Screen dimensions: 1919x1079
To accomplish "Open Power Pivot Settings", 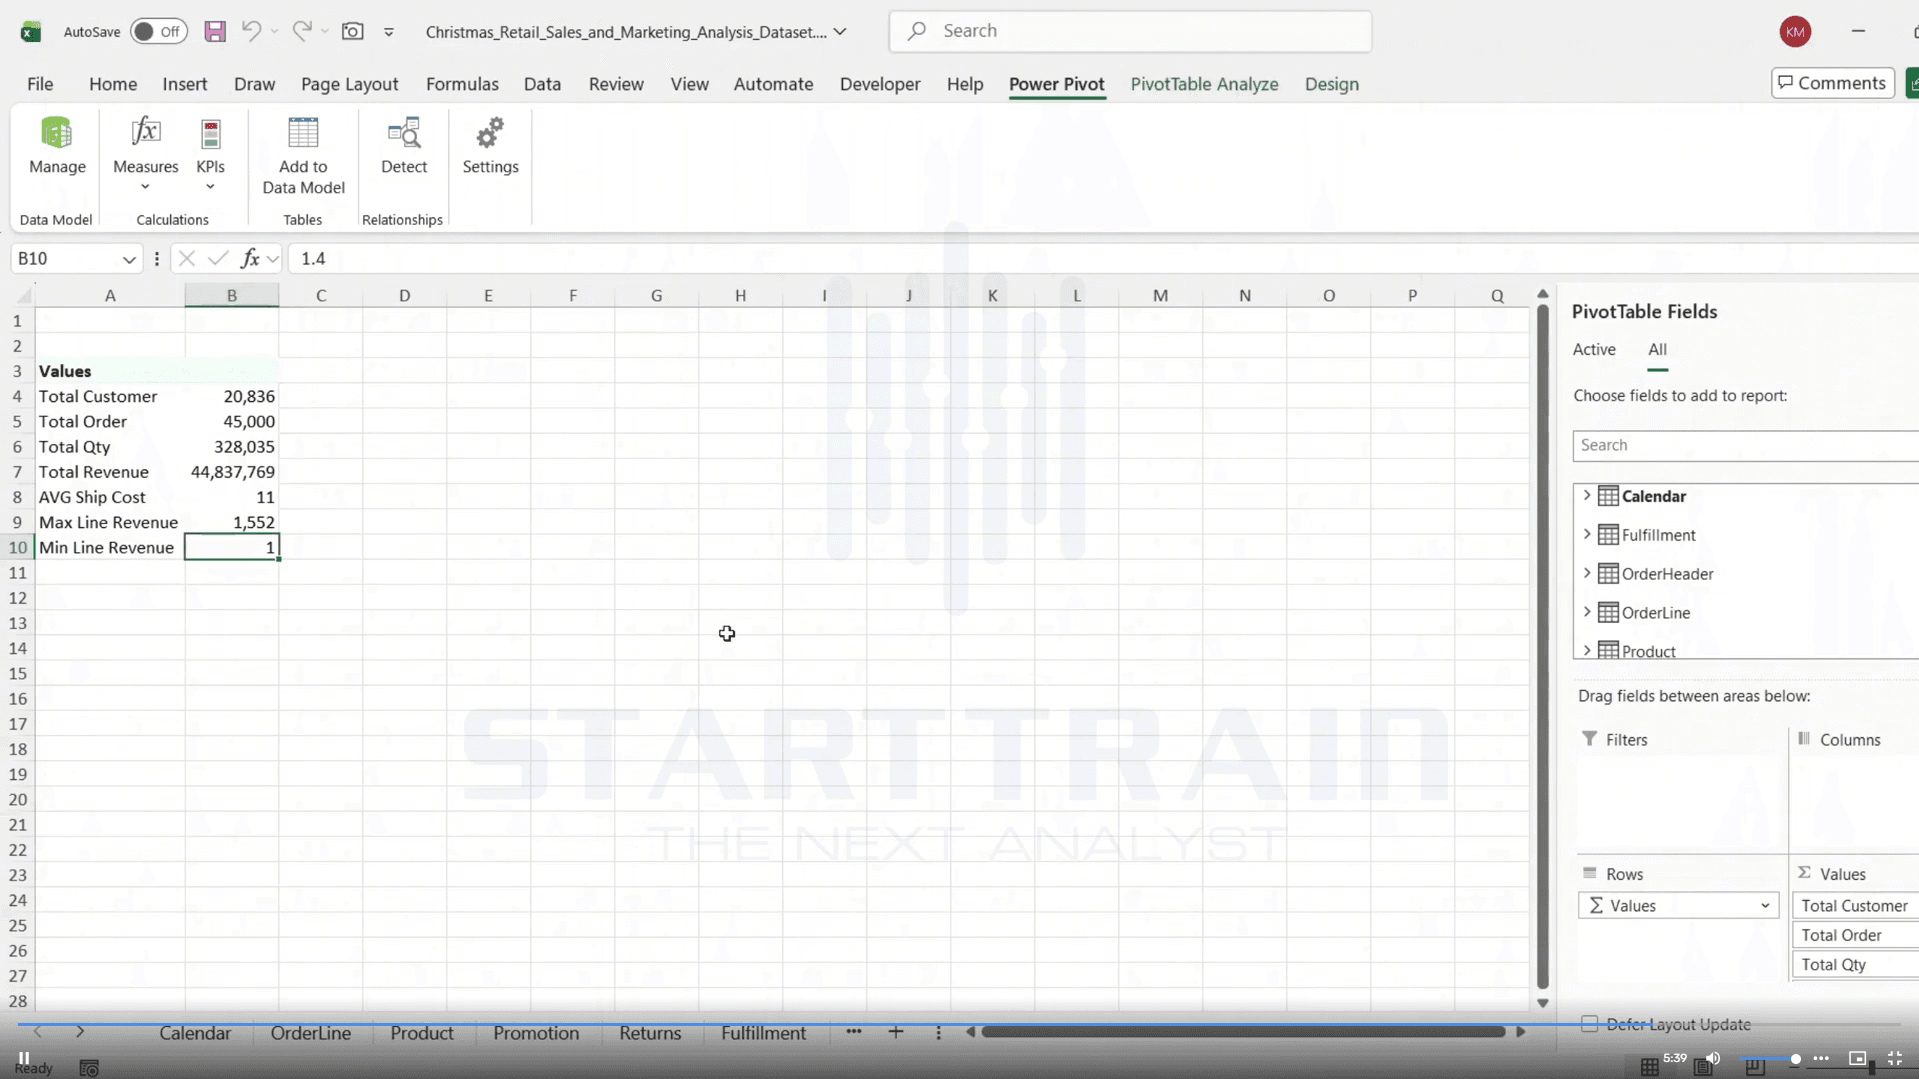I will (x=490, y=146).
